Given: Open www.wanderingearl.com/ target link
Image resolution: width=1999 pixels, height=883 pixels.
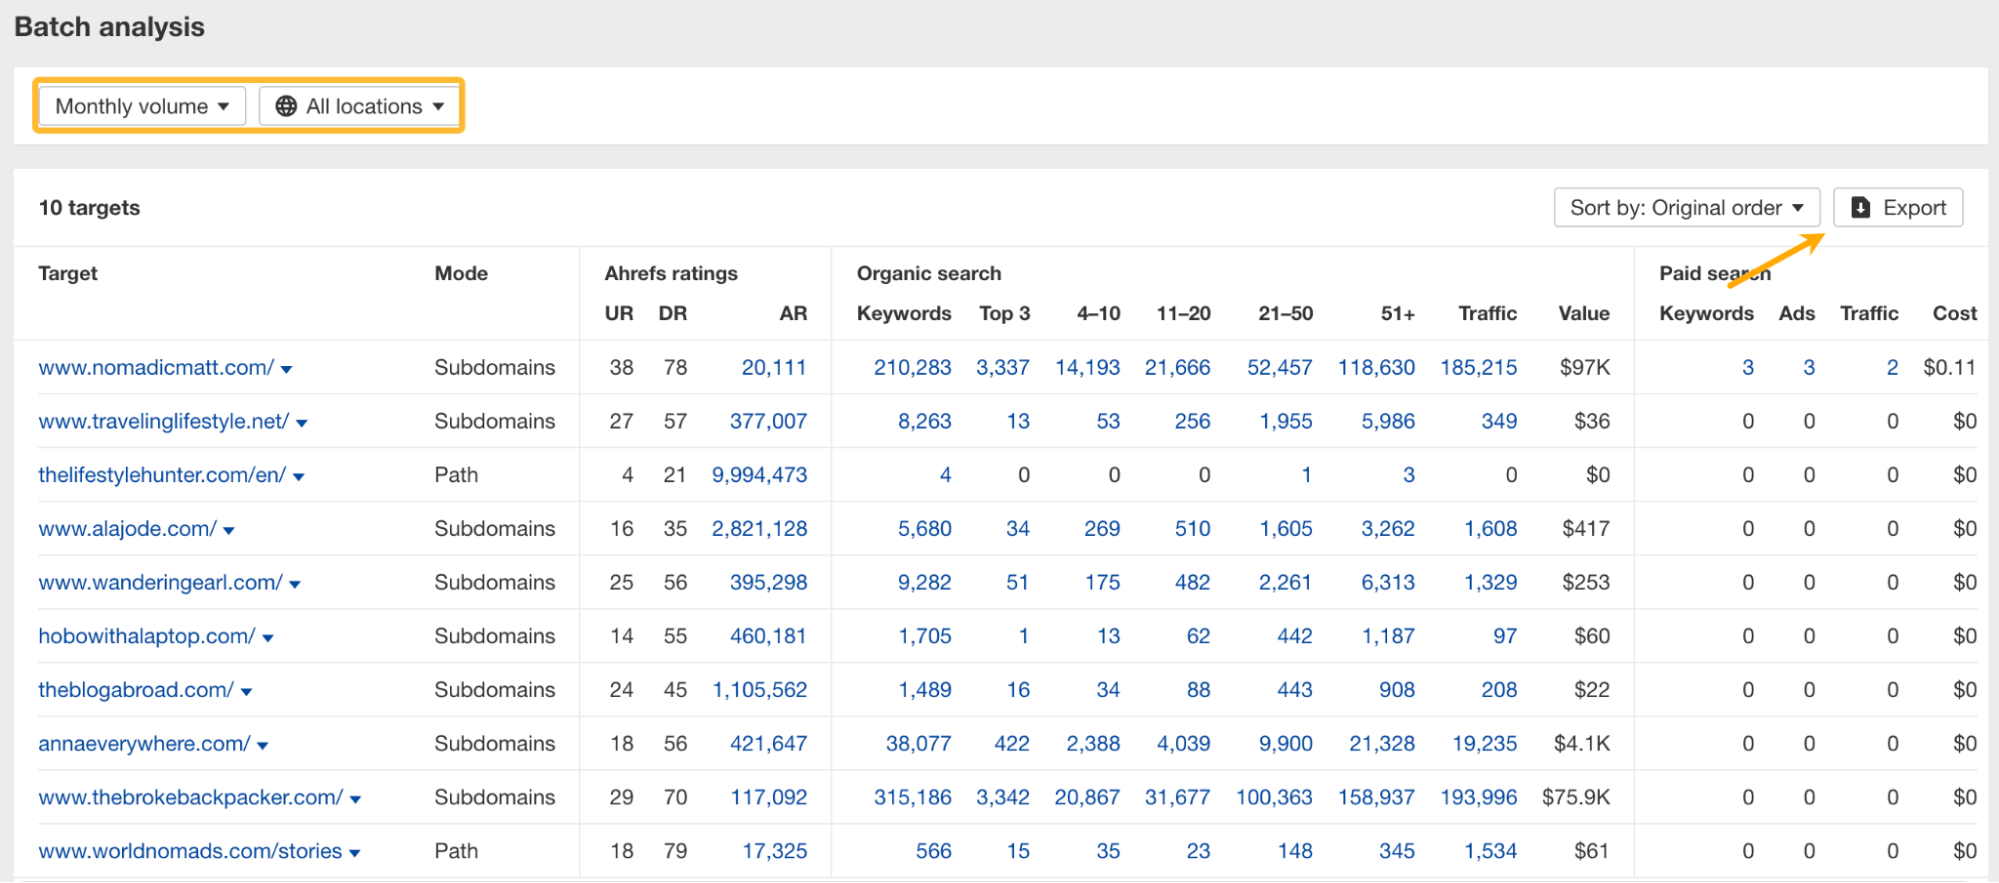Looking at the screenshot, I should pyautogui.click(x=160, y=582).
